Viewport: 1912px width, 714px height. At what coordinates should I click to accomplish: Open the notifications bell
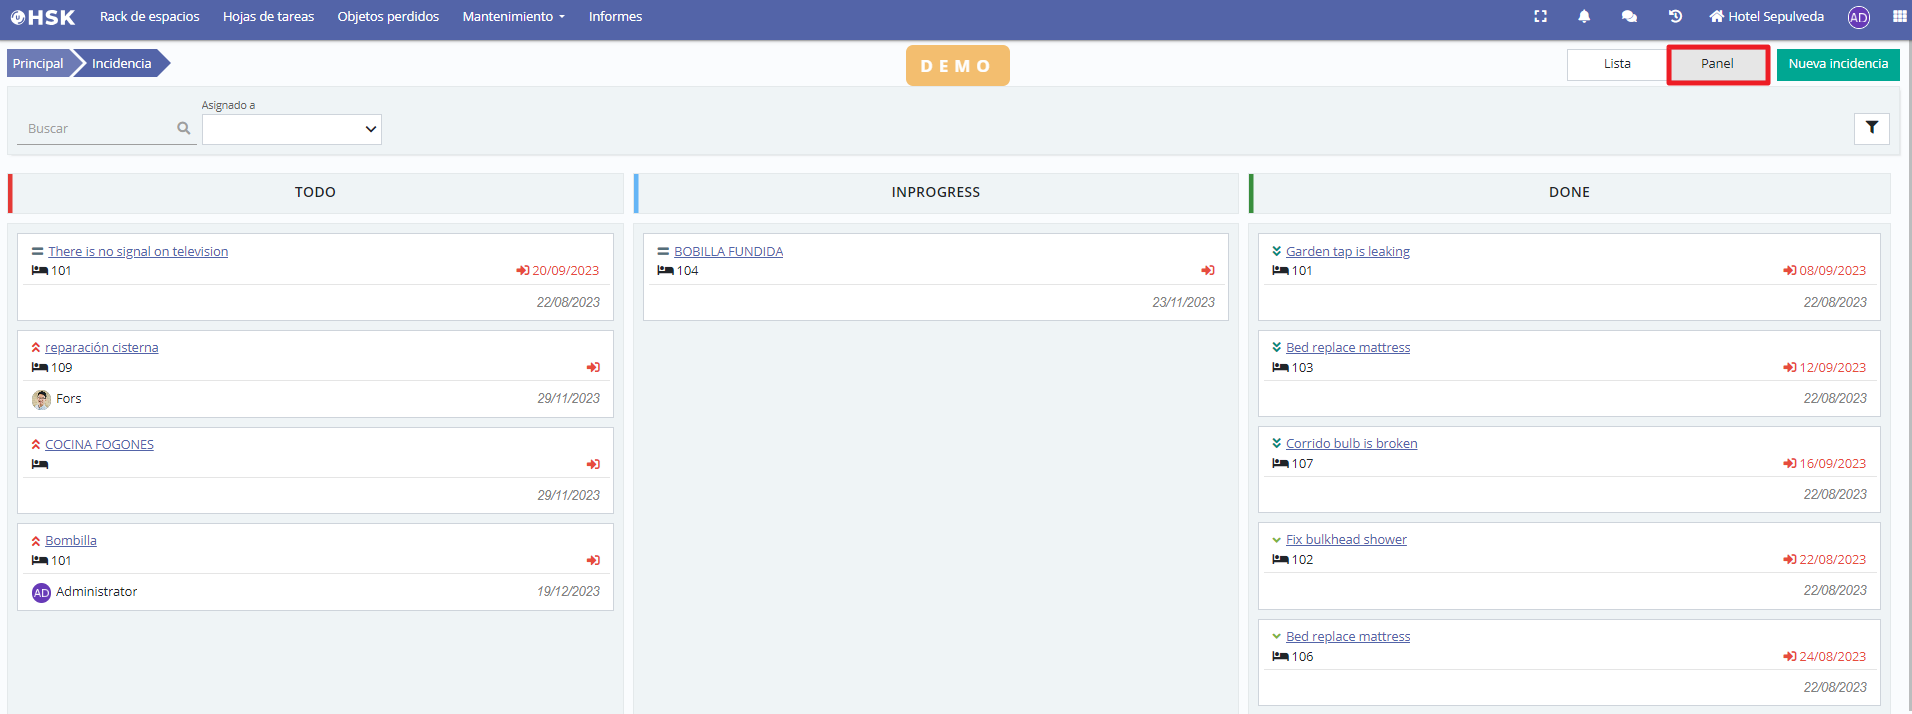pyautogui.click(x=1584, y=16)
